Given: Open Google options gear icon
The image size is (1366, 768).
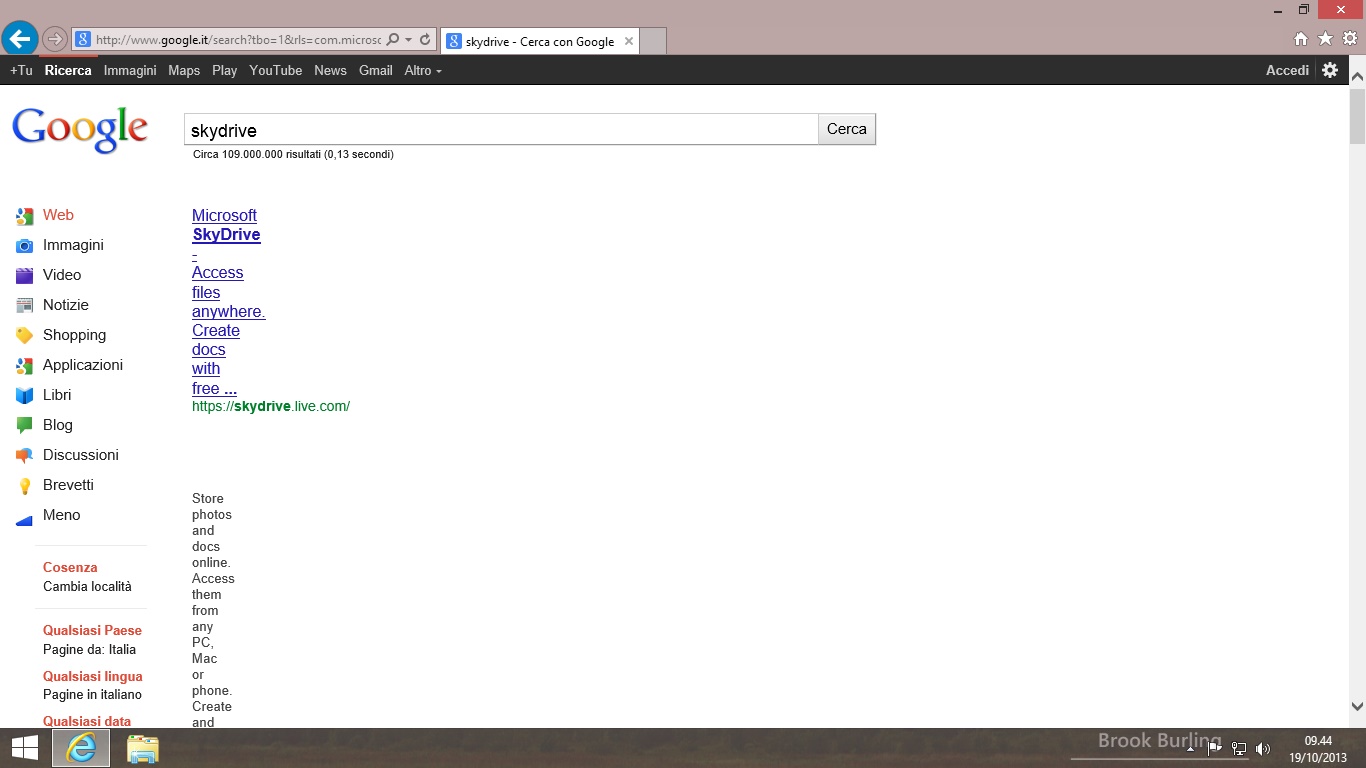Looking at the screenshot, I should tap(1330, 70).
